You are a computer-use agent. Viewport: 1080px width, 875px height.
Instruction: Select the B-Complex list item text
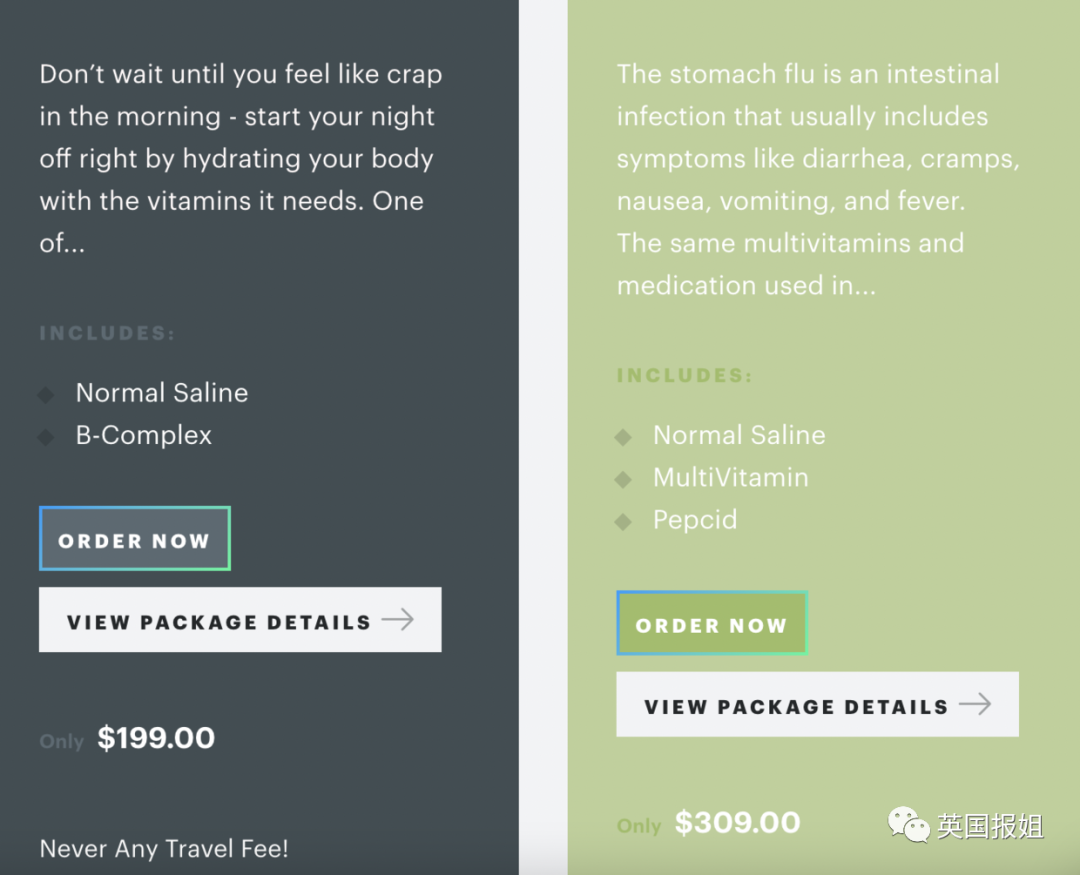click(144, 436)
